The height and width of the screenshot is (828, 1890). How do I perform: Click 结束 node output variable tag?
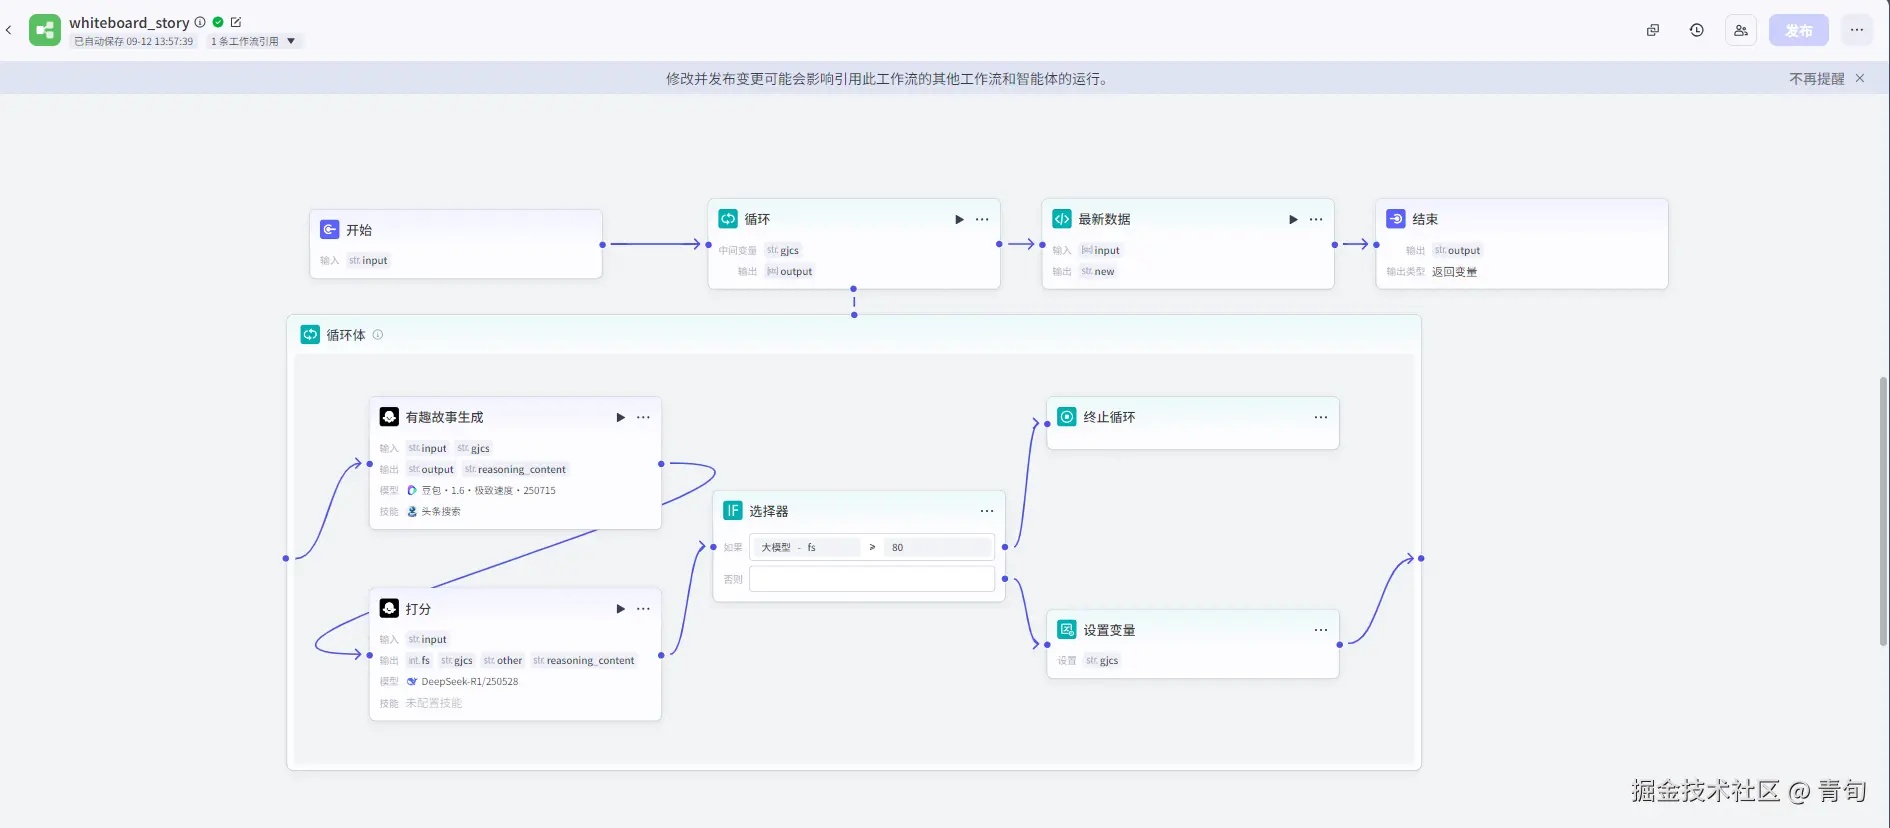1457,250
